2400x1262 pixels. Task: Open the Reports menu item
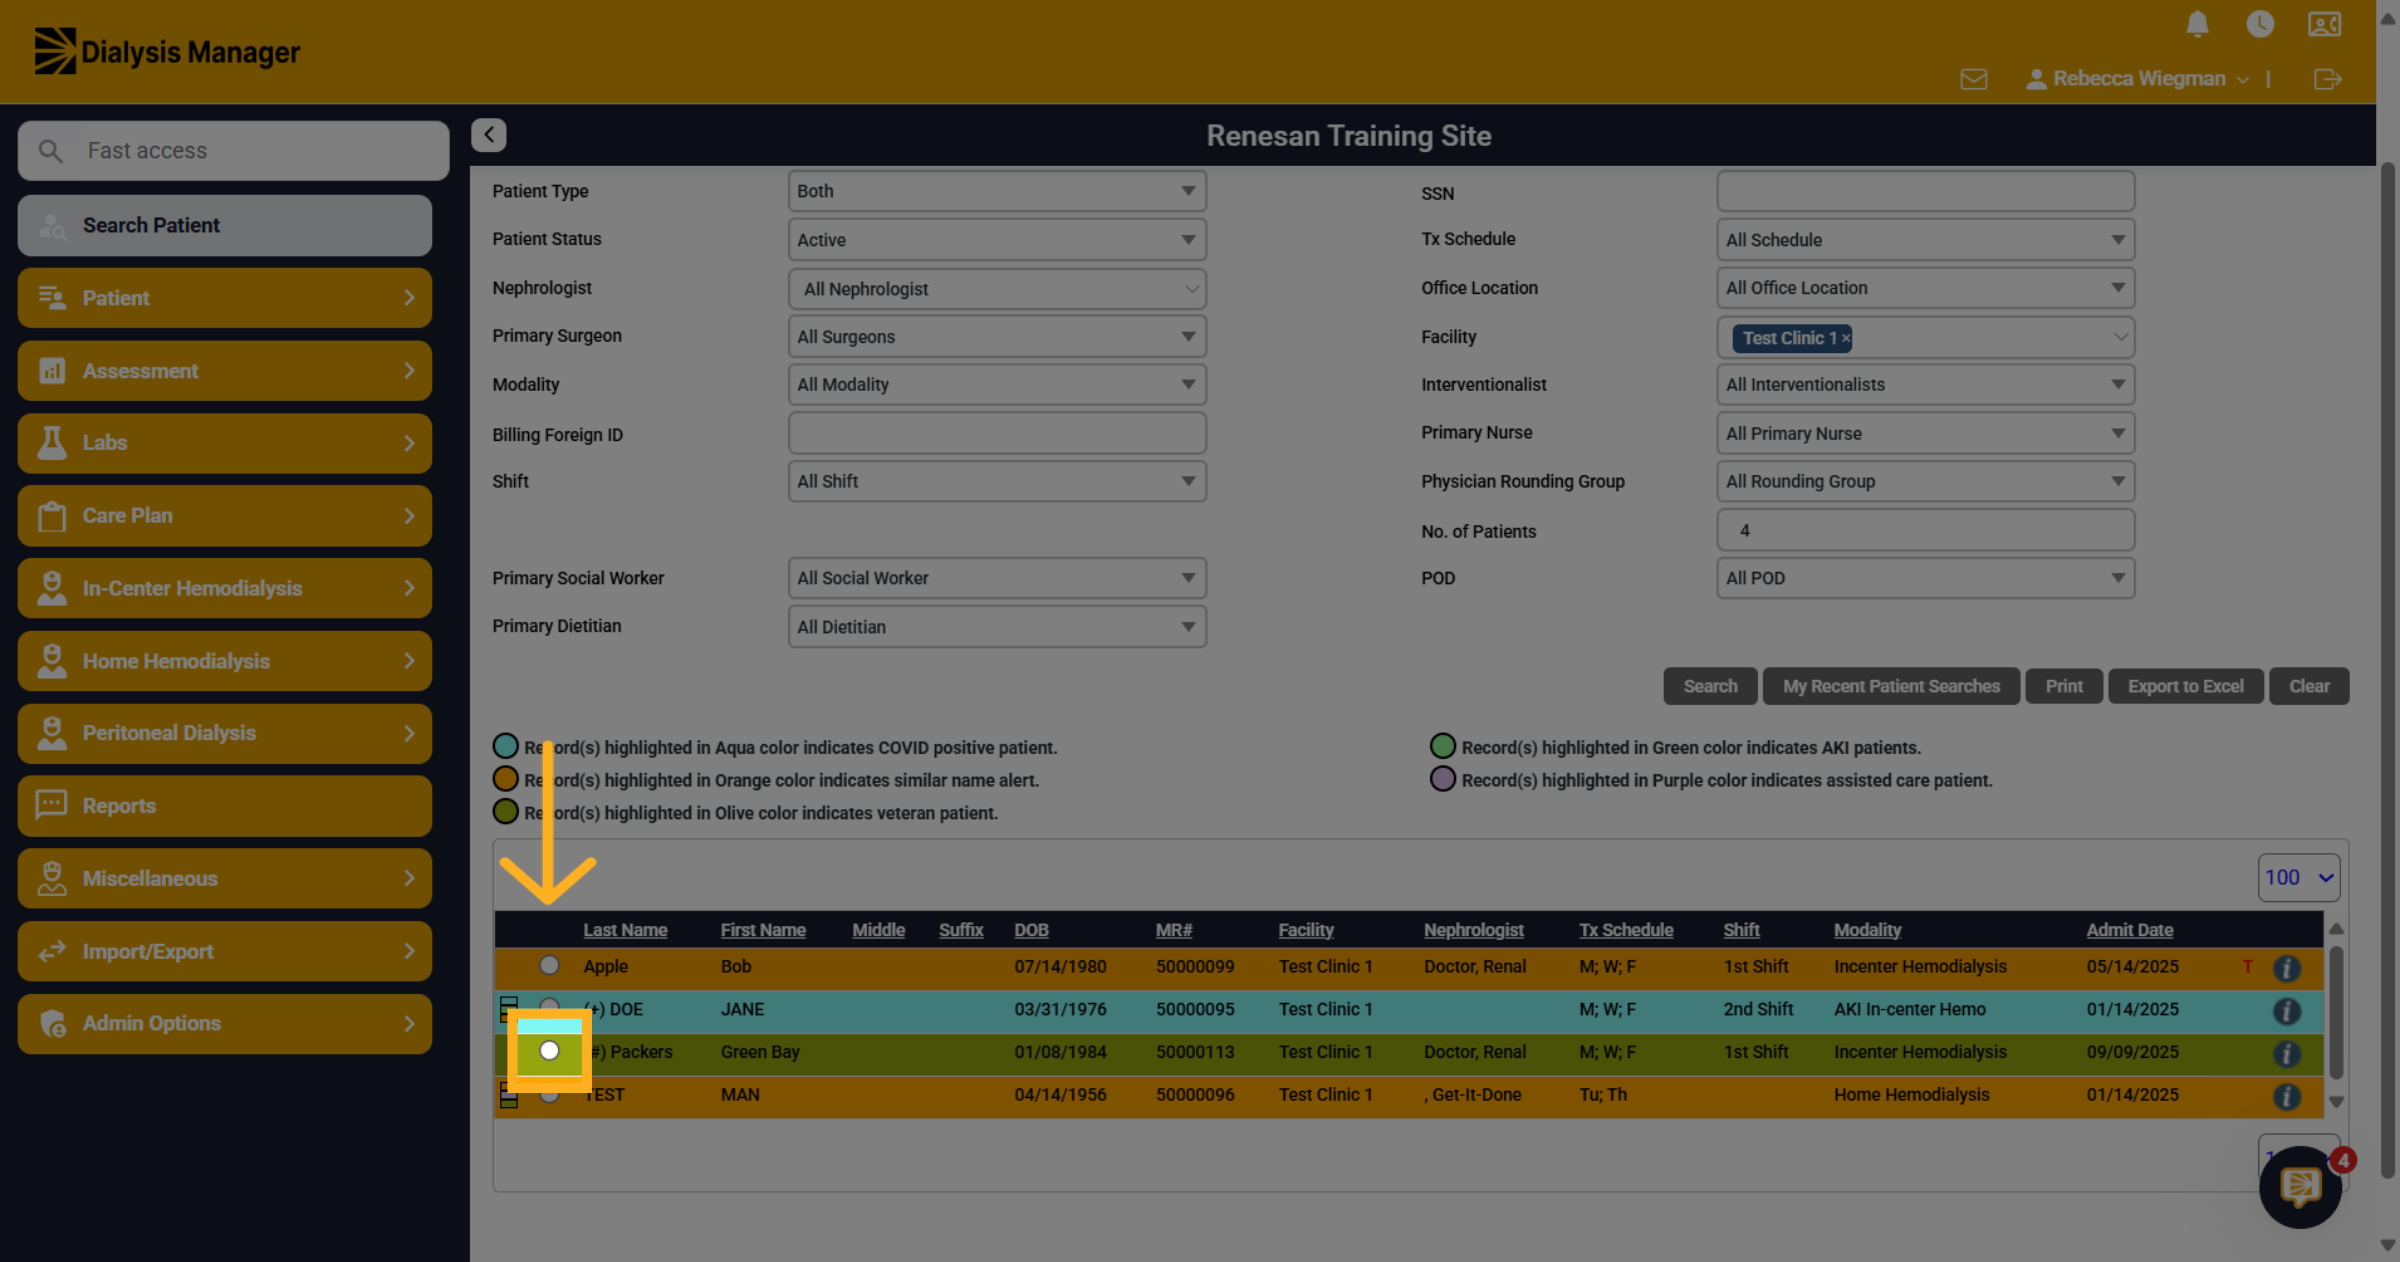[225, 806]
